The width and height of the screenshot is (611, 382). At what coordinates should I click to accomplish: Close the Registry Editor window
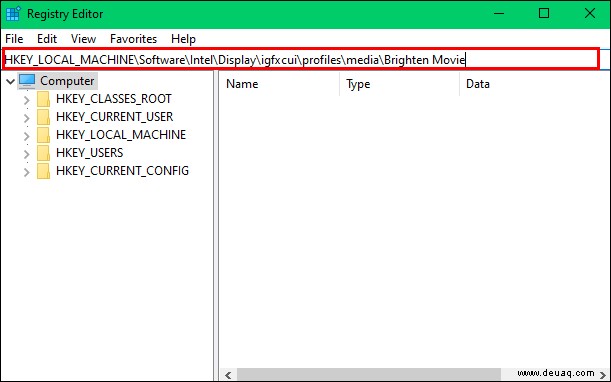(x=590, y=14)
